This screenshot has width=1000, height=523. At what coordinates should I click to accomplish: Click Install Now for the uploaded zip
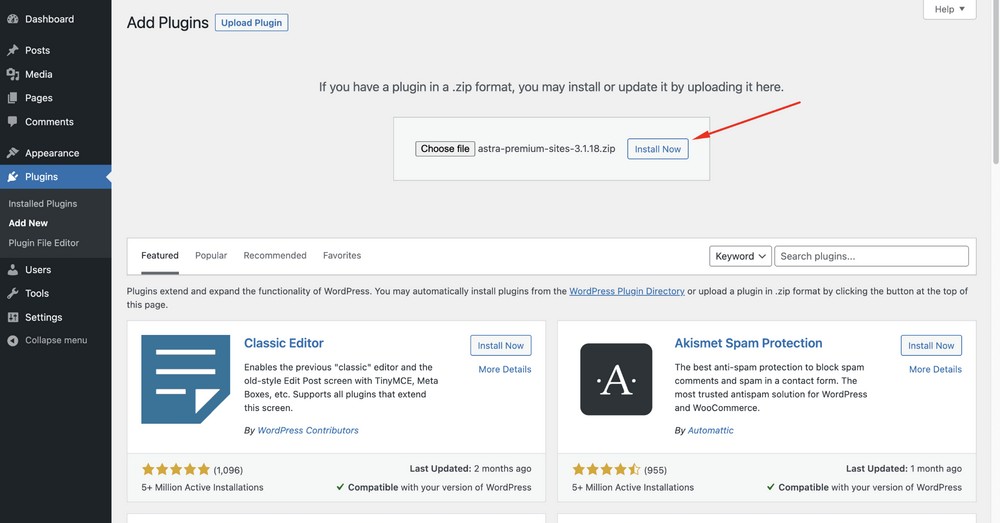(658, 149)
